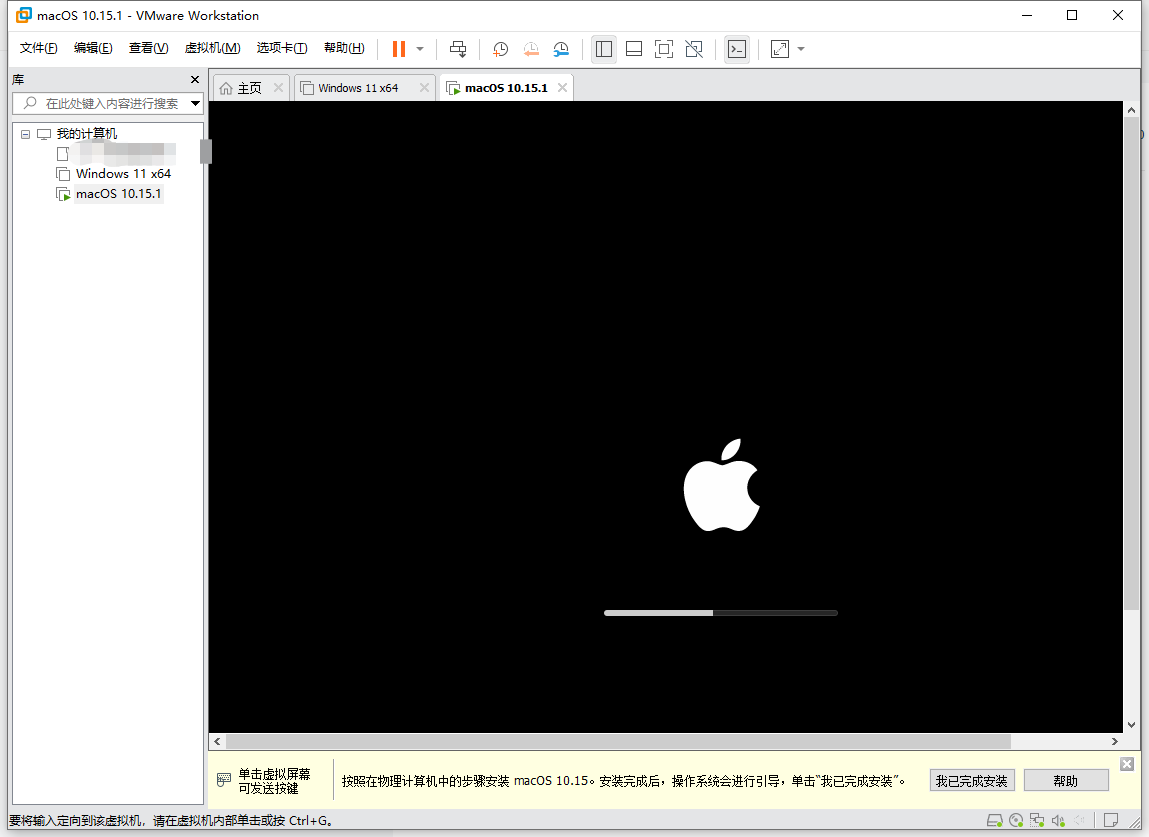This screenshot has height=837, width=1149.
Task: Click the network adapter status icon
Action: click(1037, 820)
